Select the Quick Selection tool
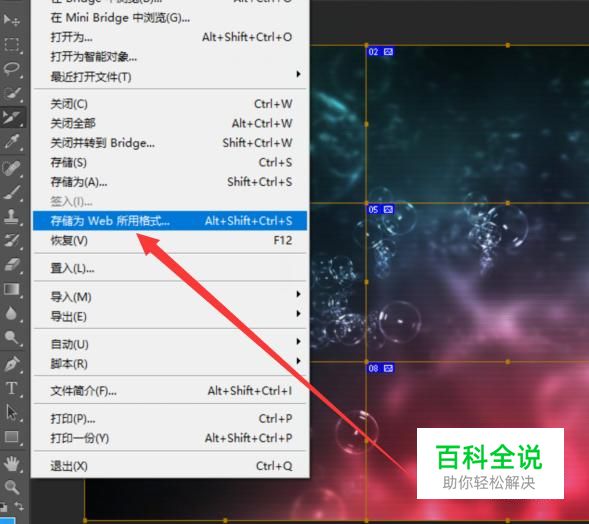 (x=12, y=93)
